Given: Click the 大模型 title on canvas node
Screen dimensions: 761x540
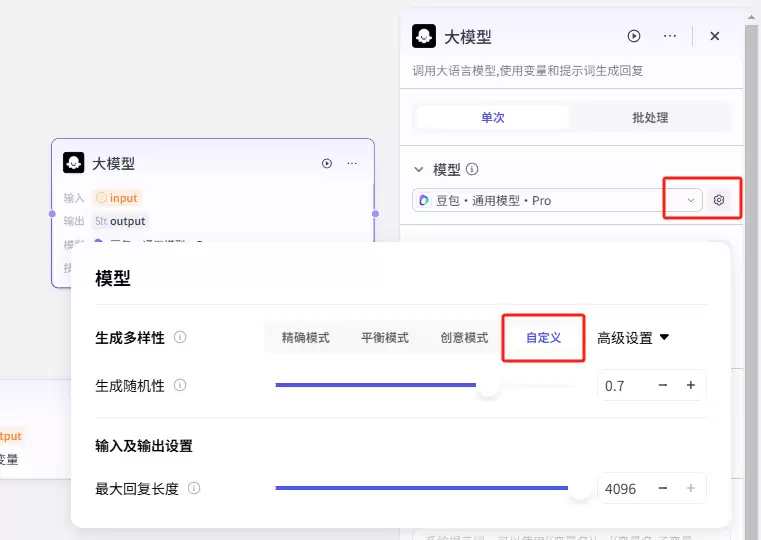Looking at the screenshot, I should coord(114,164).
